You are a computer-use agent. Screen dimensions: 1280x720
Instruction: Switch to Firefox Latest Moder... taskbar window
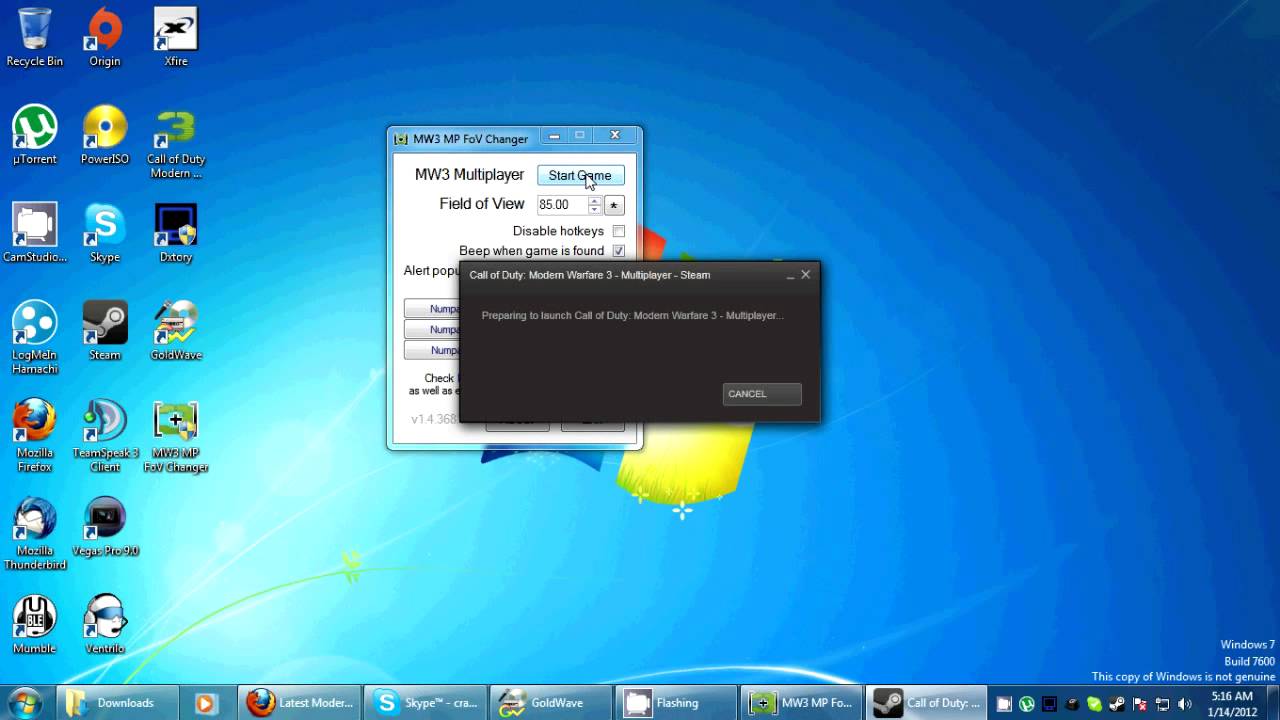[x=301, y=703]
